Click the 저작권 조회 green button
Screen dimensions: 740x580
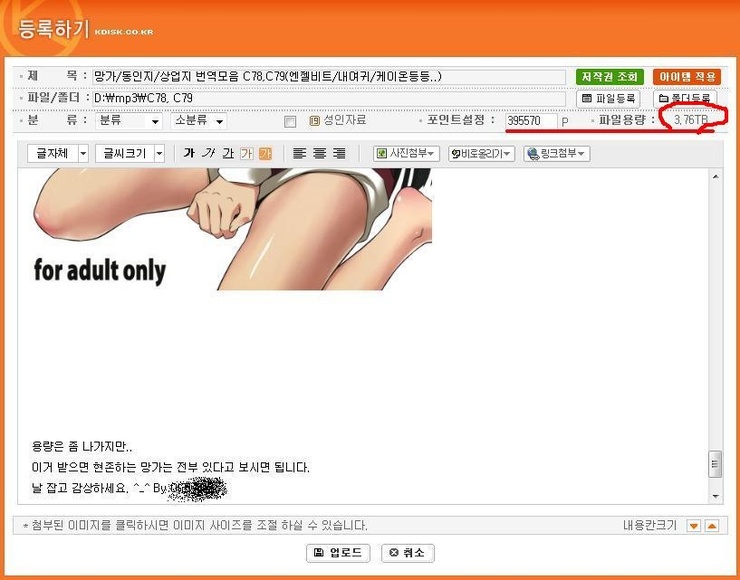click(610, 76)
